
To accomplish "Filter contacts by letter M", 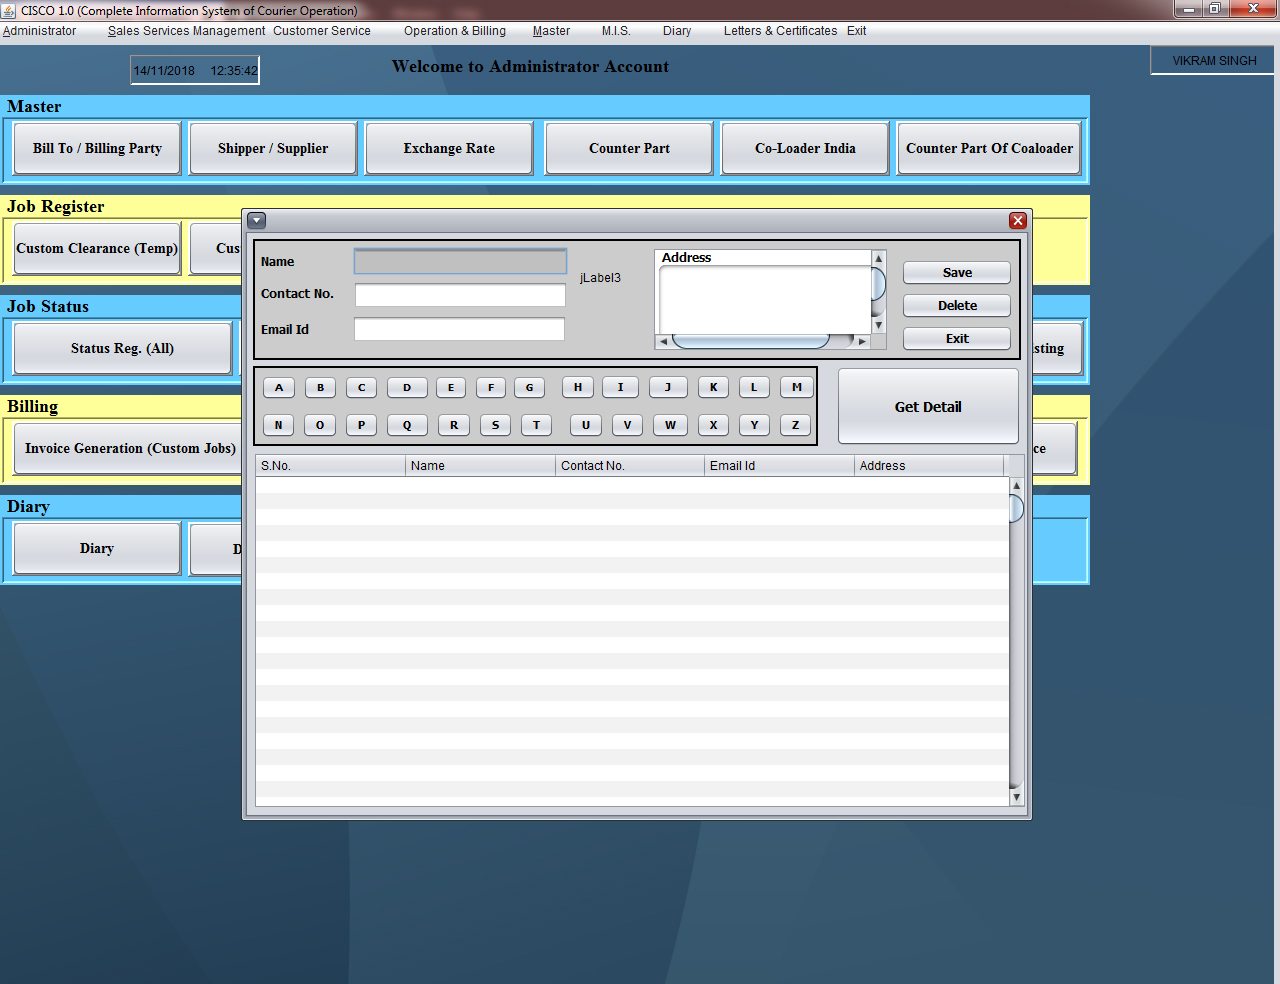I will pyautogui.click(x=797, y=388).
